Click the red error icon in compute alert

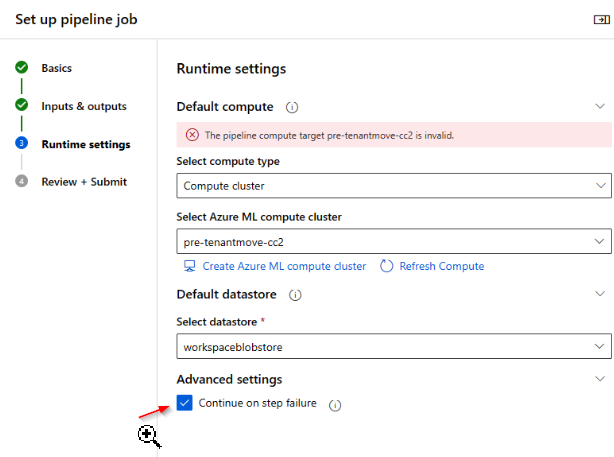(192, 135)
